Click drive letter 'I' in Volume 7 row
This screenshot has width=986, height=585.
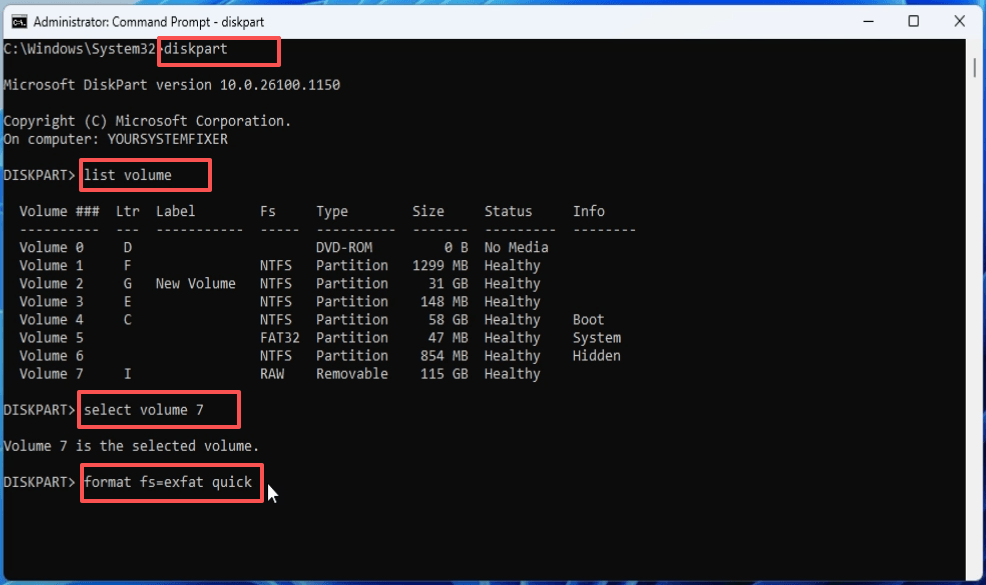coord(128,374)
